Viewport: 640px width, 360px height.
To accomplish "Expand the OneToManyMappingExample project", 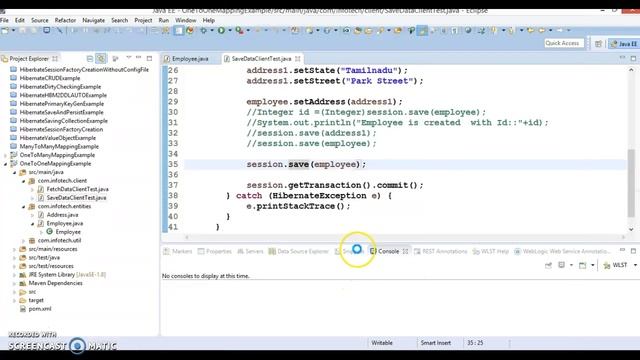I will pyautogui.click(x=5, y=155).
